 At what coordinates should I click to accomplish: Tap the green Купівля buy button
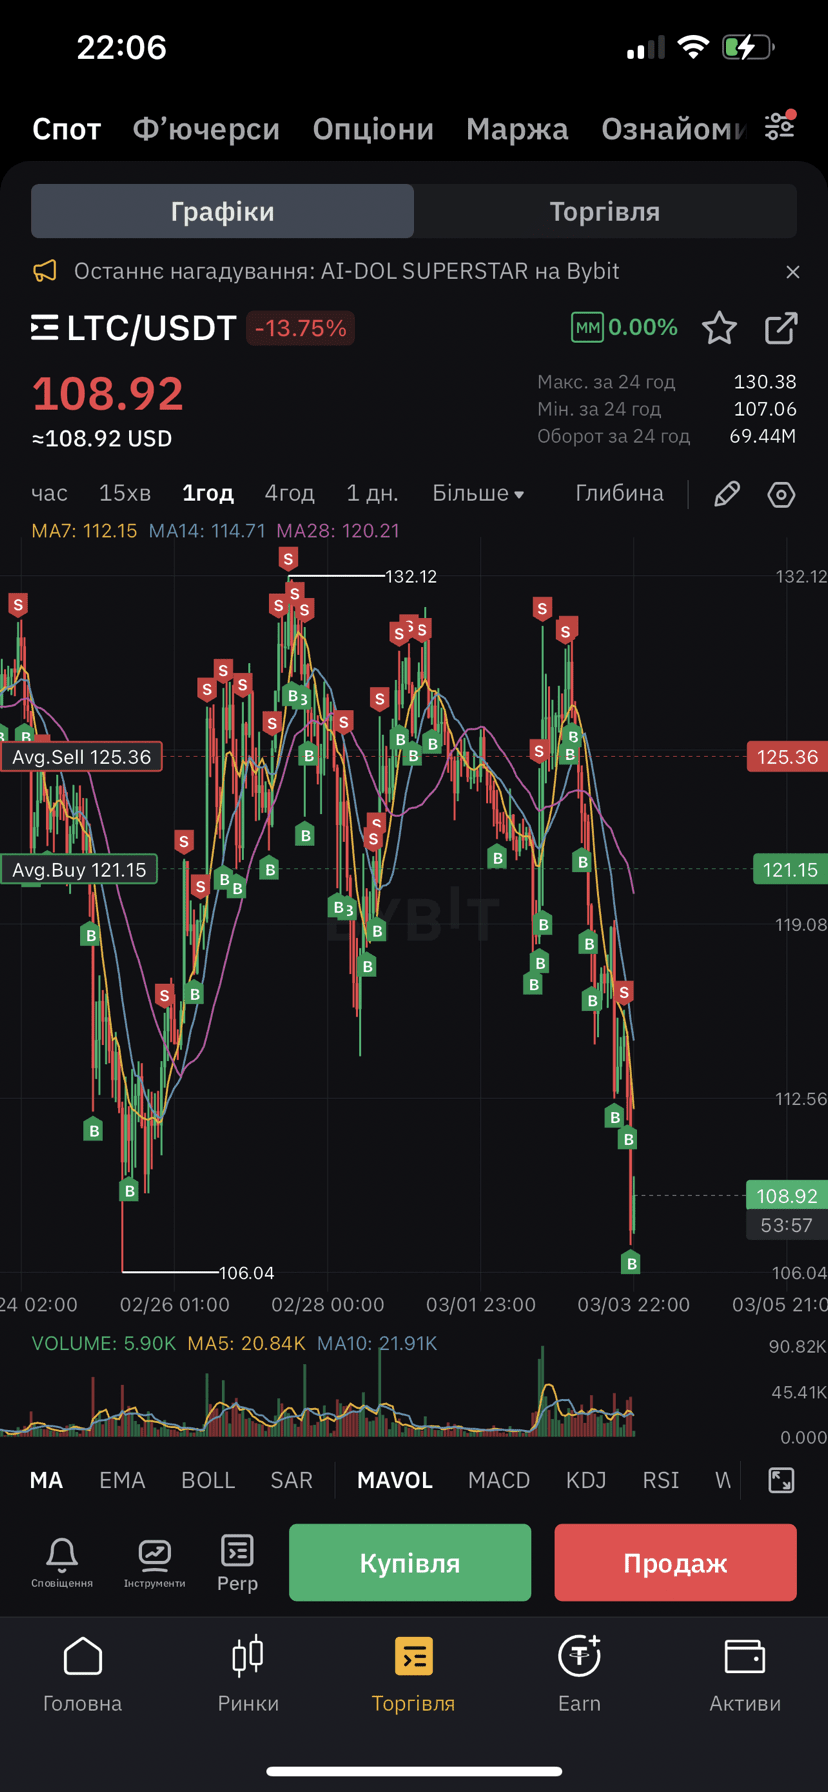(x=410, y=1563)
